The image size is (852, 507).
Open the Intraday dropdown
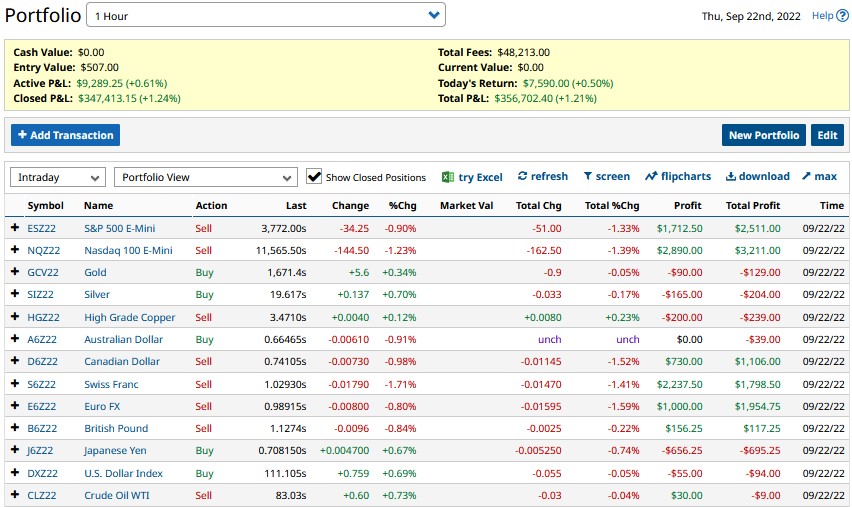(x=58, y=177)
